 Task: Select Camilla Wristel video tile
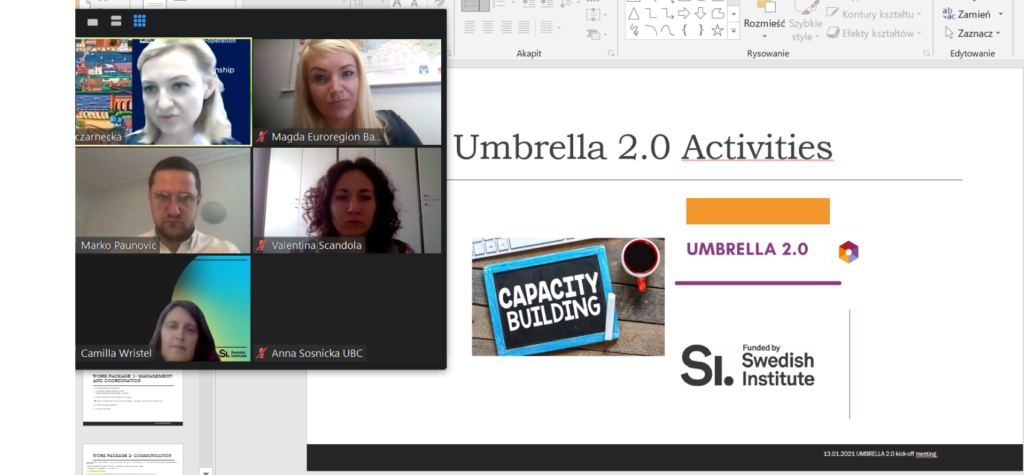163,308
